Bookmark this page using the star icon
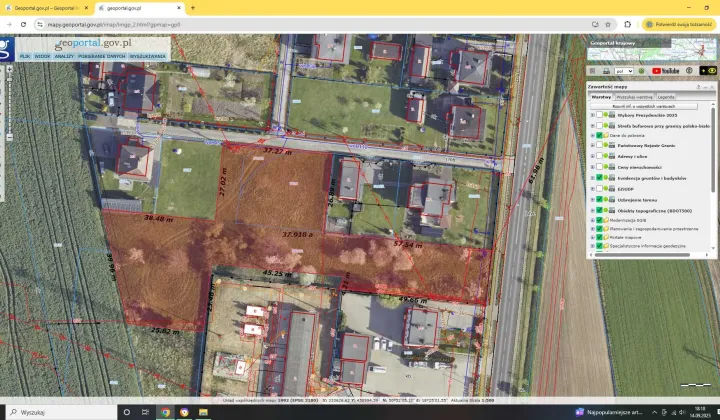This screenshot has width=720, height=420. point(611,23)
